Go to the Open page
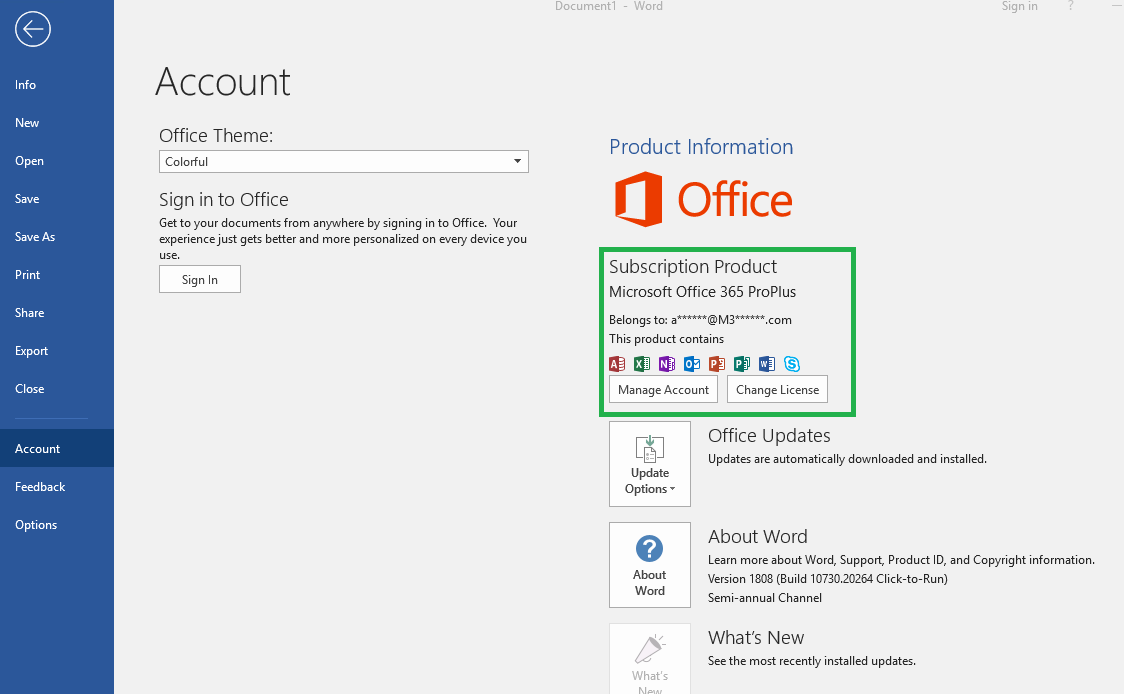Screen dimensions: 1124x694 point(57,161)
